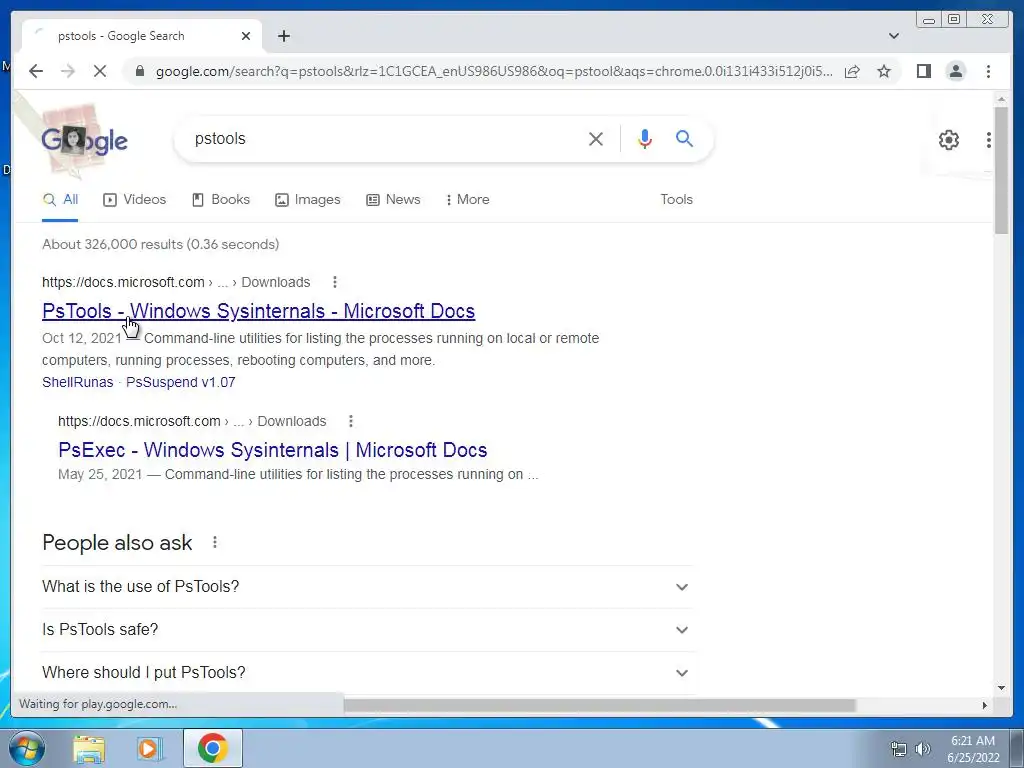1024x768 pixels.
Task: Click the horizontal scroll right arrow
Action: 985,705
